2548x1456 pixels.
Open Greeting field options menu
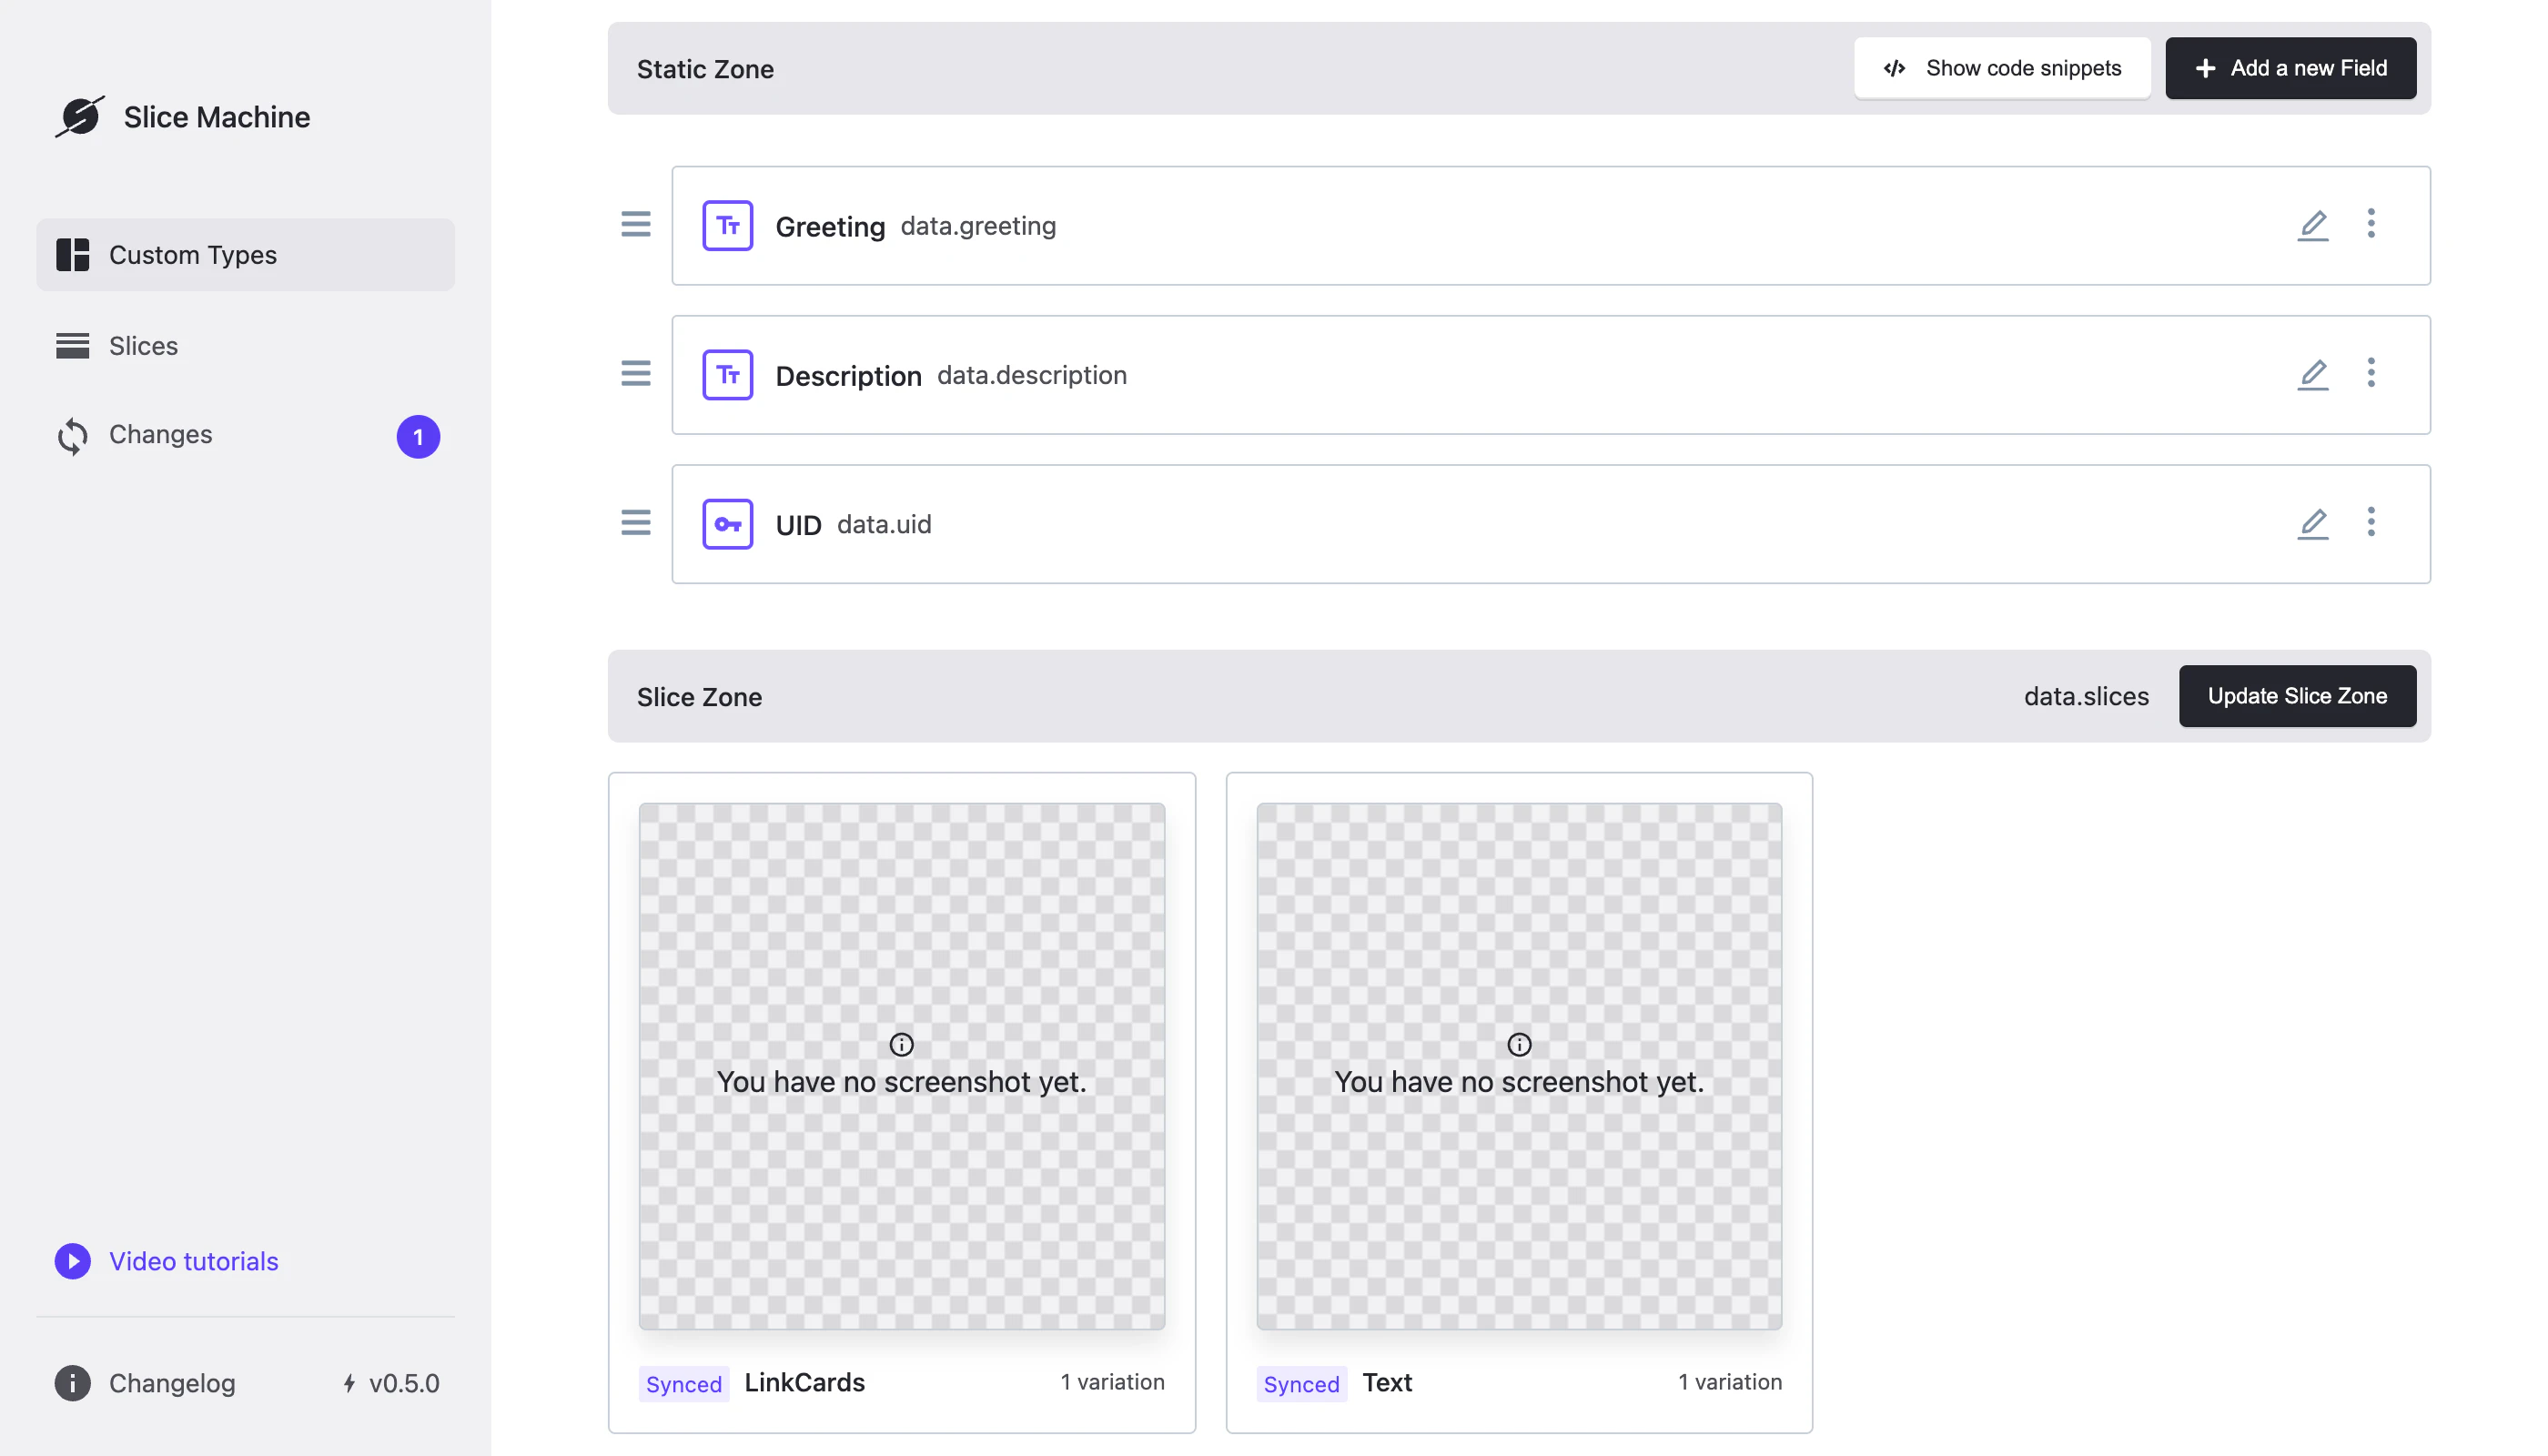(2371, 224)
